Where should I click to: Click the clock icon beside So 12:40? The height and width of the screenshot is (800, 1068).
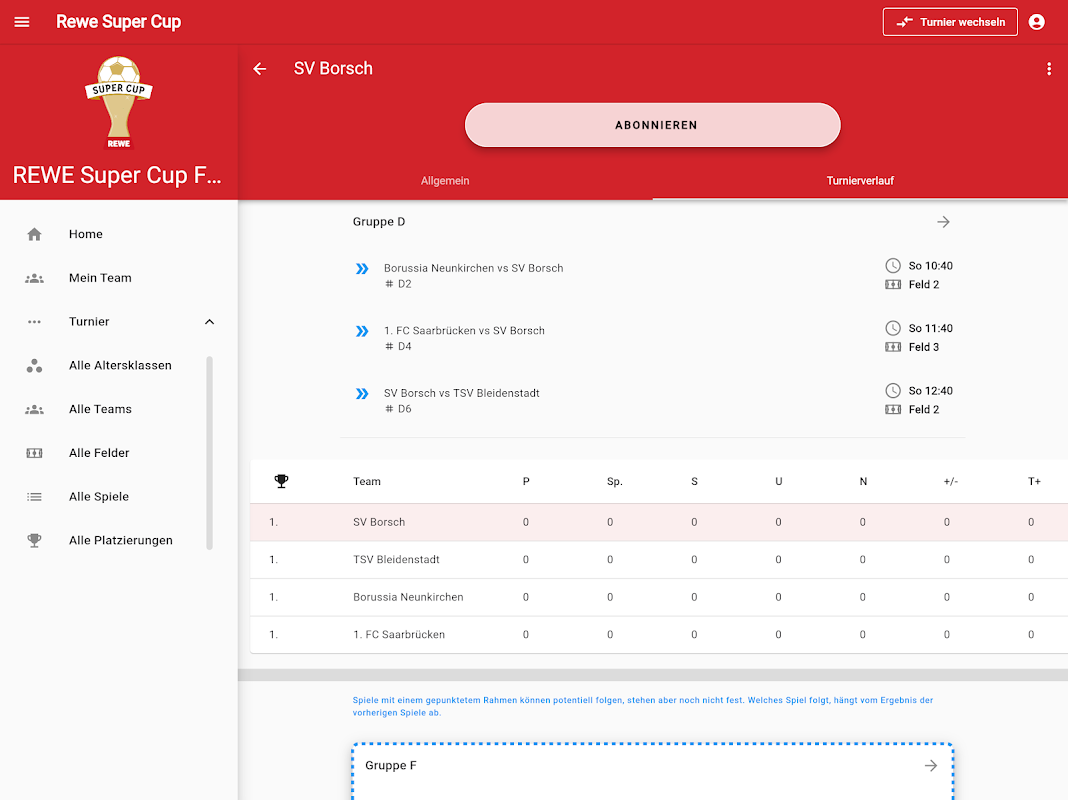(x=892, y=391)
